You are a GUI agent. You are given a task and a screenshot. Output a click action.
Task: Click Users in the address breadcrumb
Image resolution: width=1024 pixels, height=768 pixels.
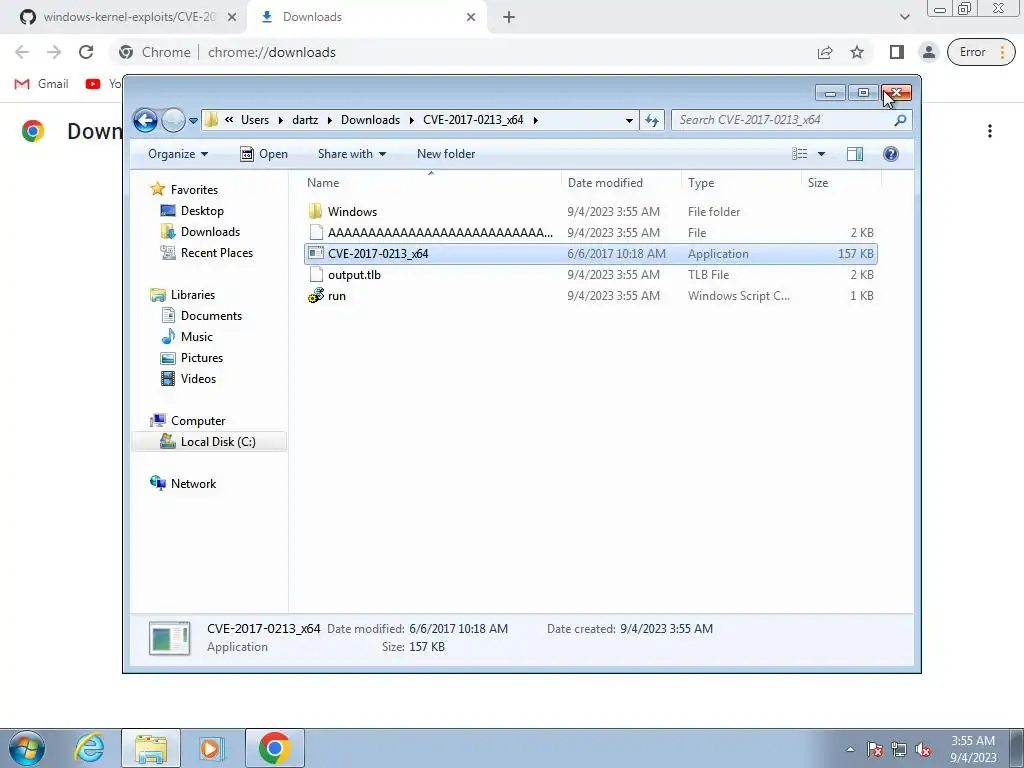(x=255, y=120)
